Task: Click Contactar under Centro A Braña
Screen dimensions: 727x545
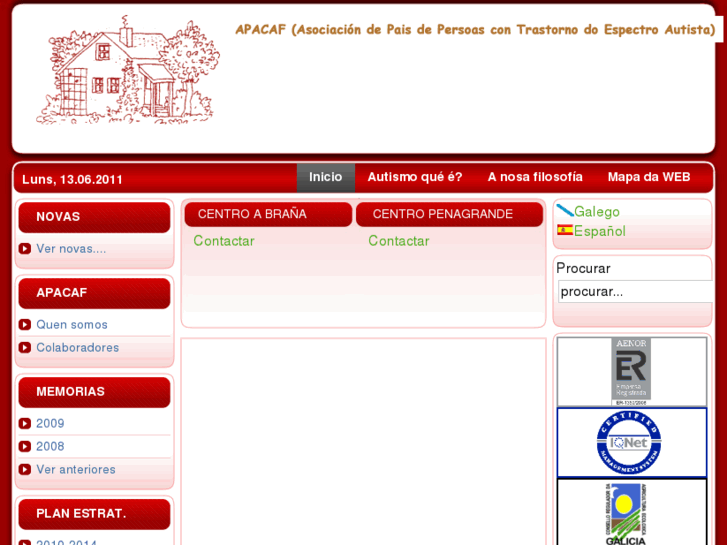Action: [x=224, y=241]
